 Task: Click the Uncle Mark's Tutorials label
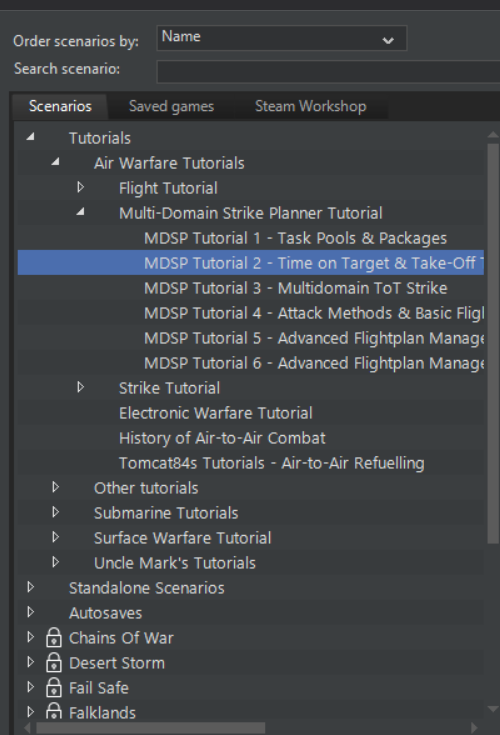175,563
